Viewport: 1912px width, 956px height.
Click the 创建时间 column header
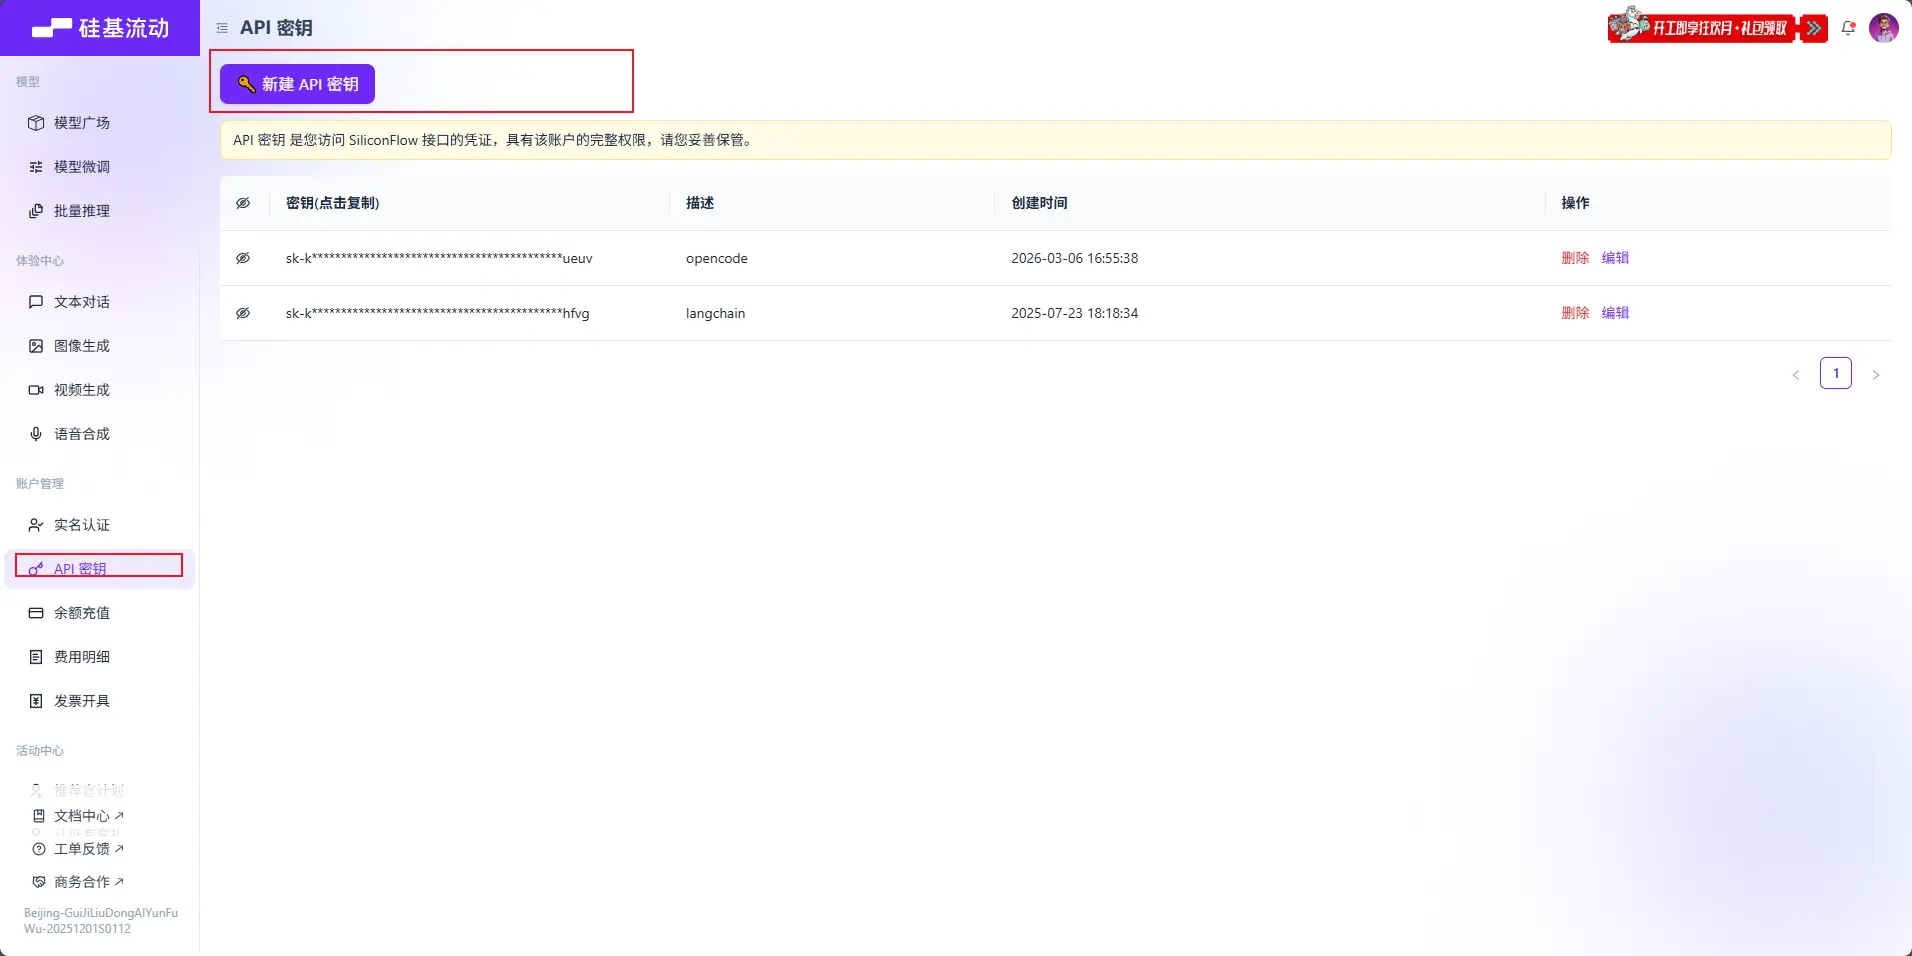click(1039, 203)
